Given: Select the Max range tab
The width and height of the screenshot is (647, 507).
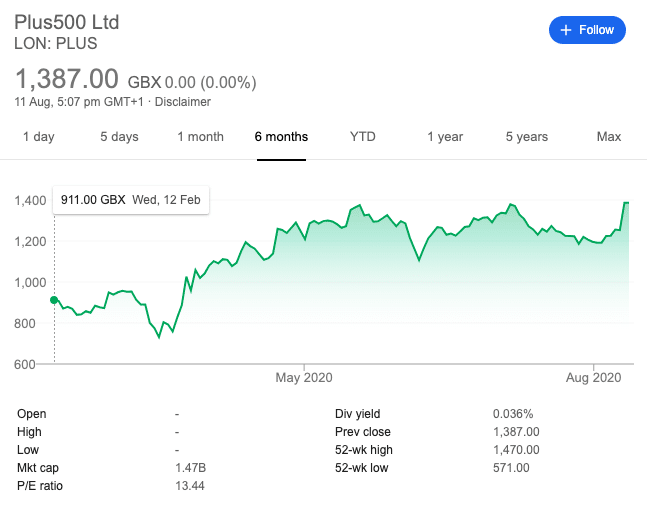Looking at the screenshot, I should click(608, 137).
